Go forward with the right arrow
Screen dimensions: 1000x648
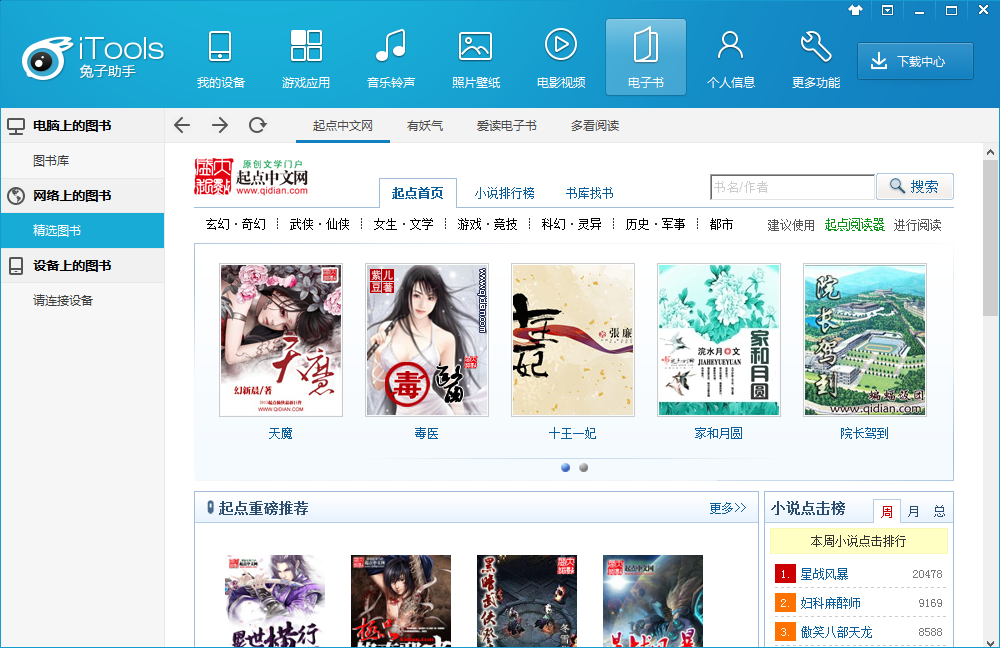[x=219, y=125]
